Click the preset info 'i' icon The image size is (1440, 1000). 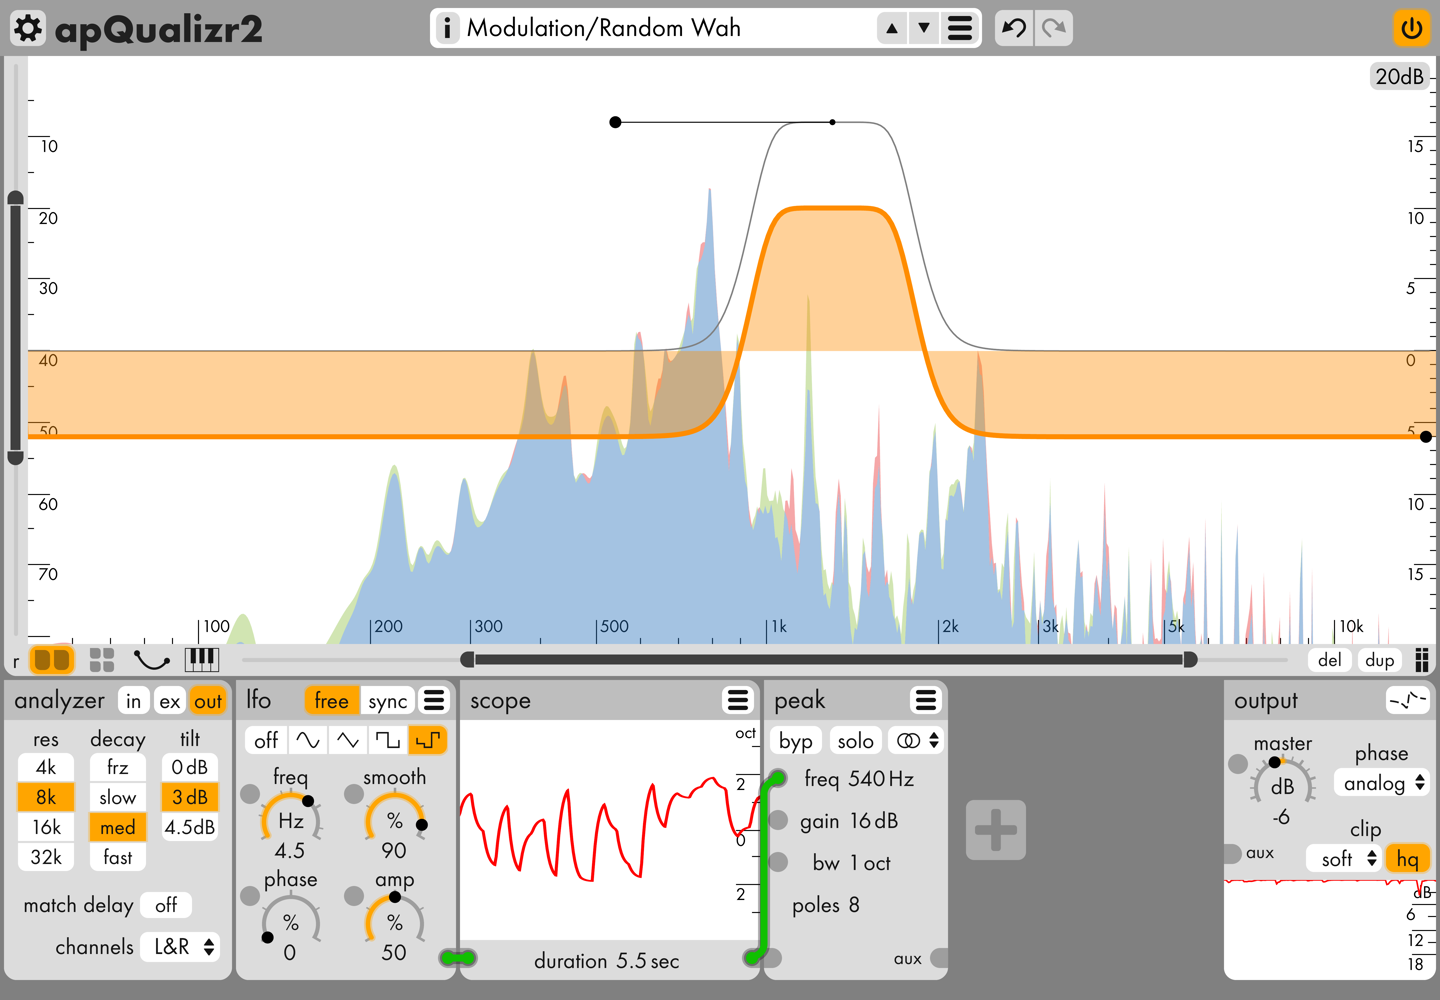coord(447,28)
